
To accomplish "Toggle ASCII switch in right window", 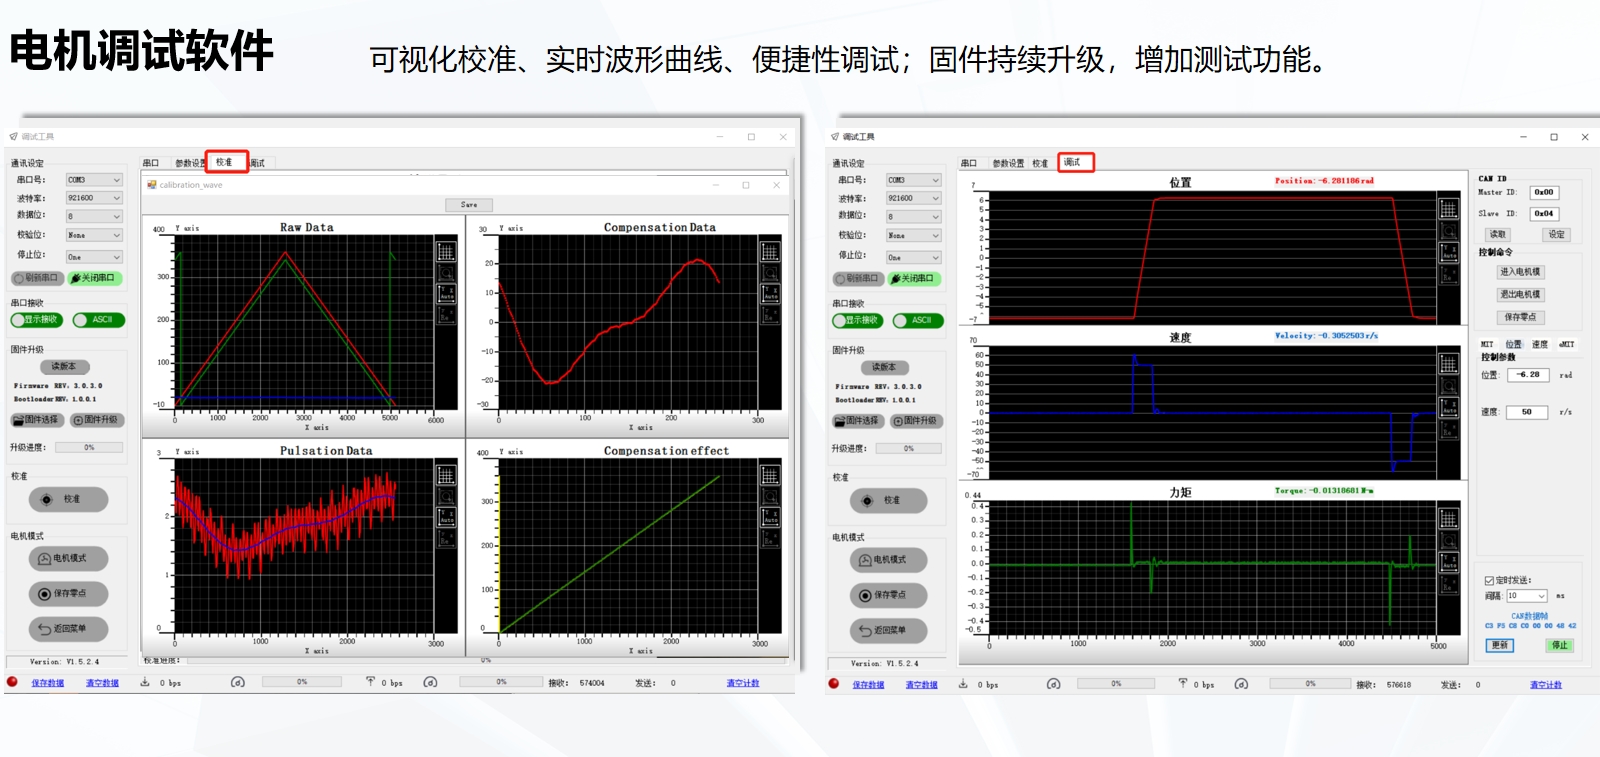I will click(917, 321).
